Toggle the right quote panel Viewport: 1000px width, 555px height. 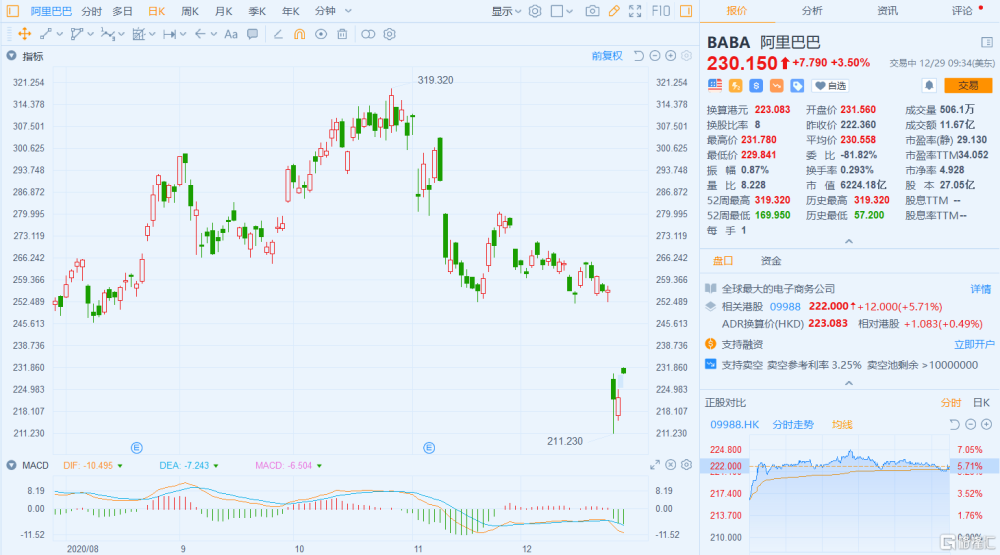pos(686,11)
